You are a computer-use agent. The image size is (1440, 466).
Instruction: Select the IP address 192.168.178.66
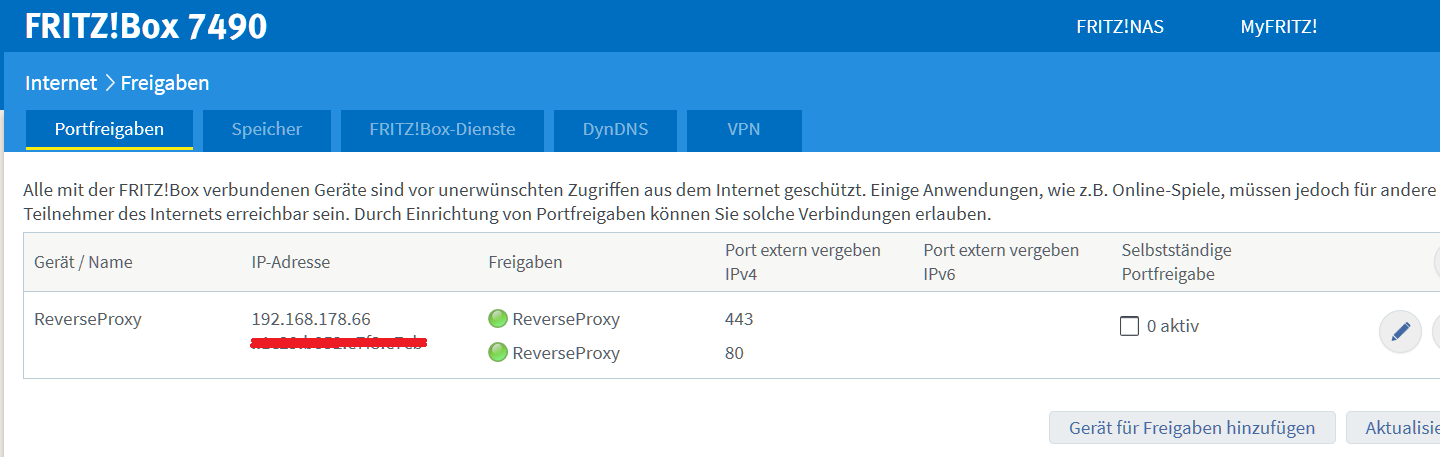coord(311,319)
